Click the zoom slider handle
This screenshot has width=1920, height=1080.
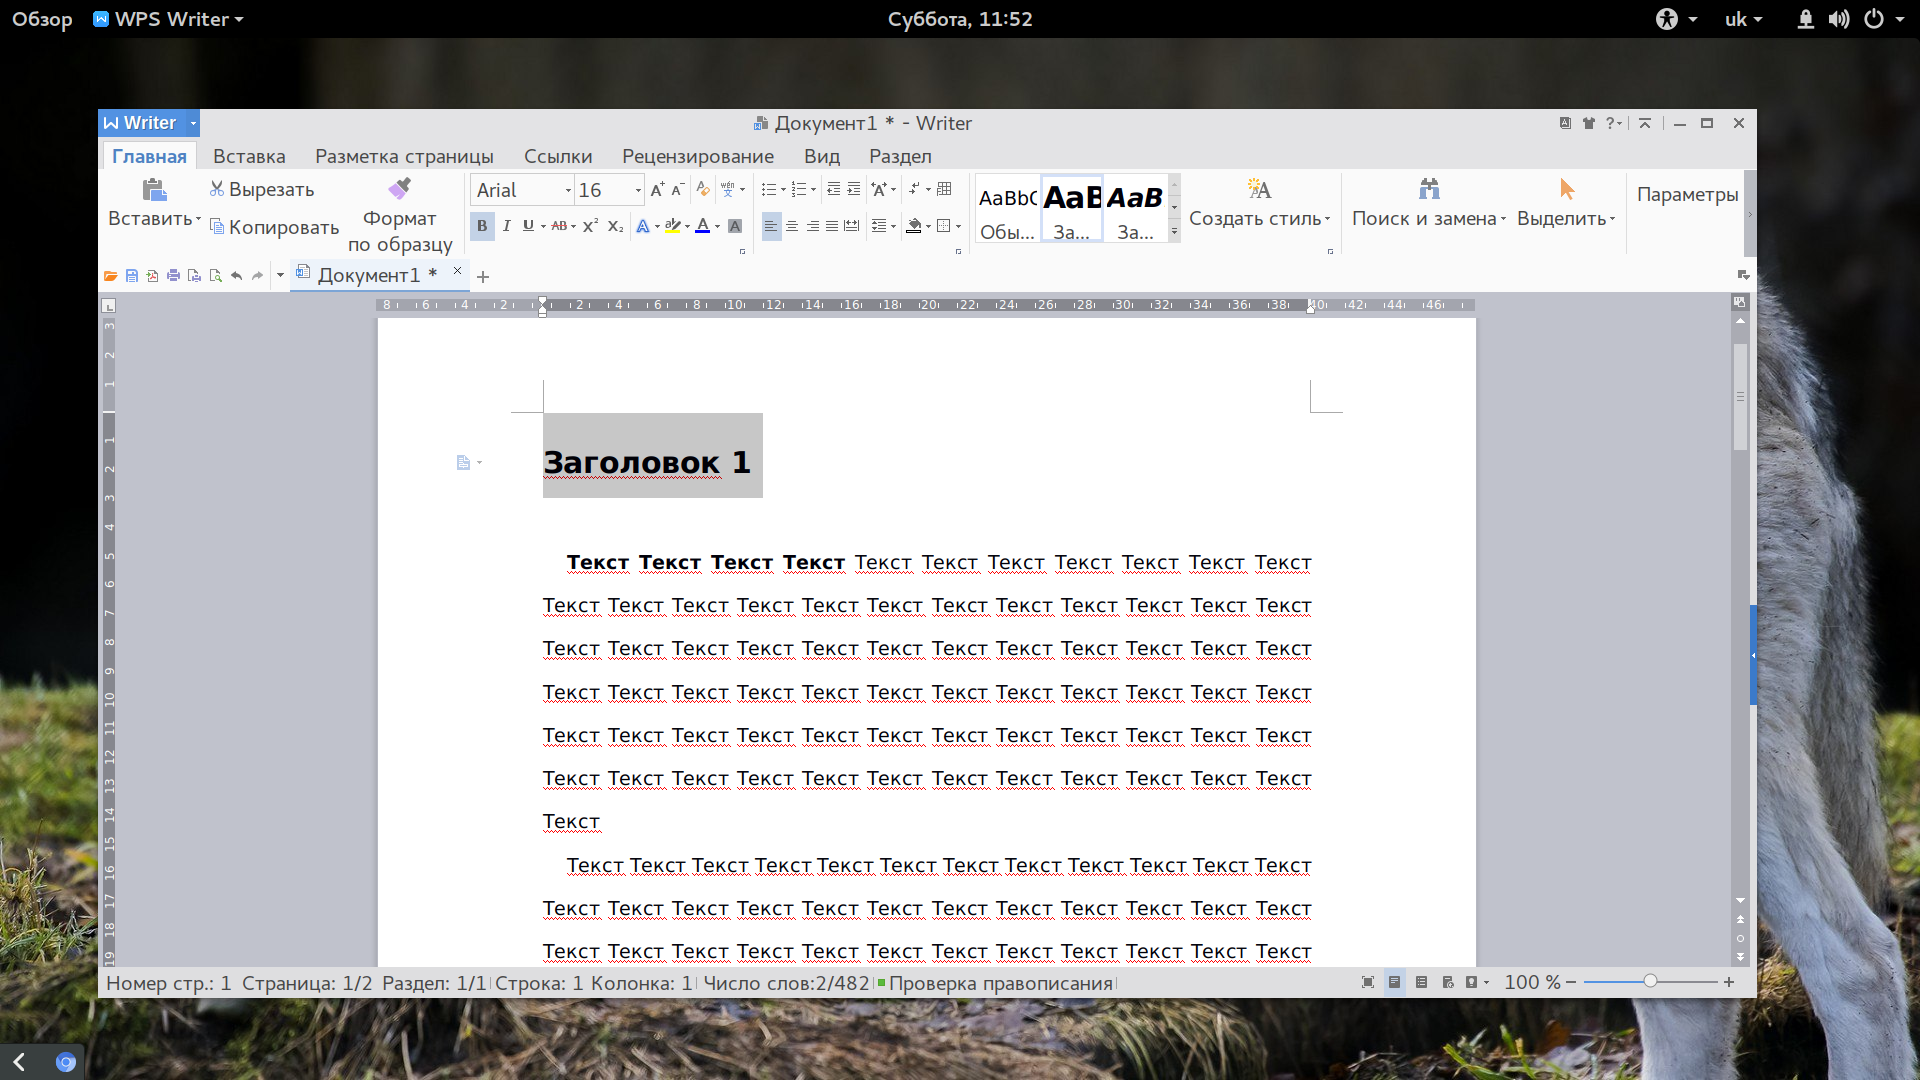(1650, 982)
